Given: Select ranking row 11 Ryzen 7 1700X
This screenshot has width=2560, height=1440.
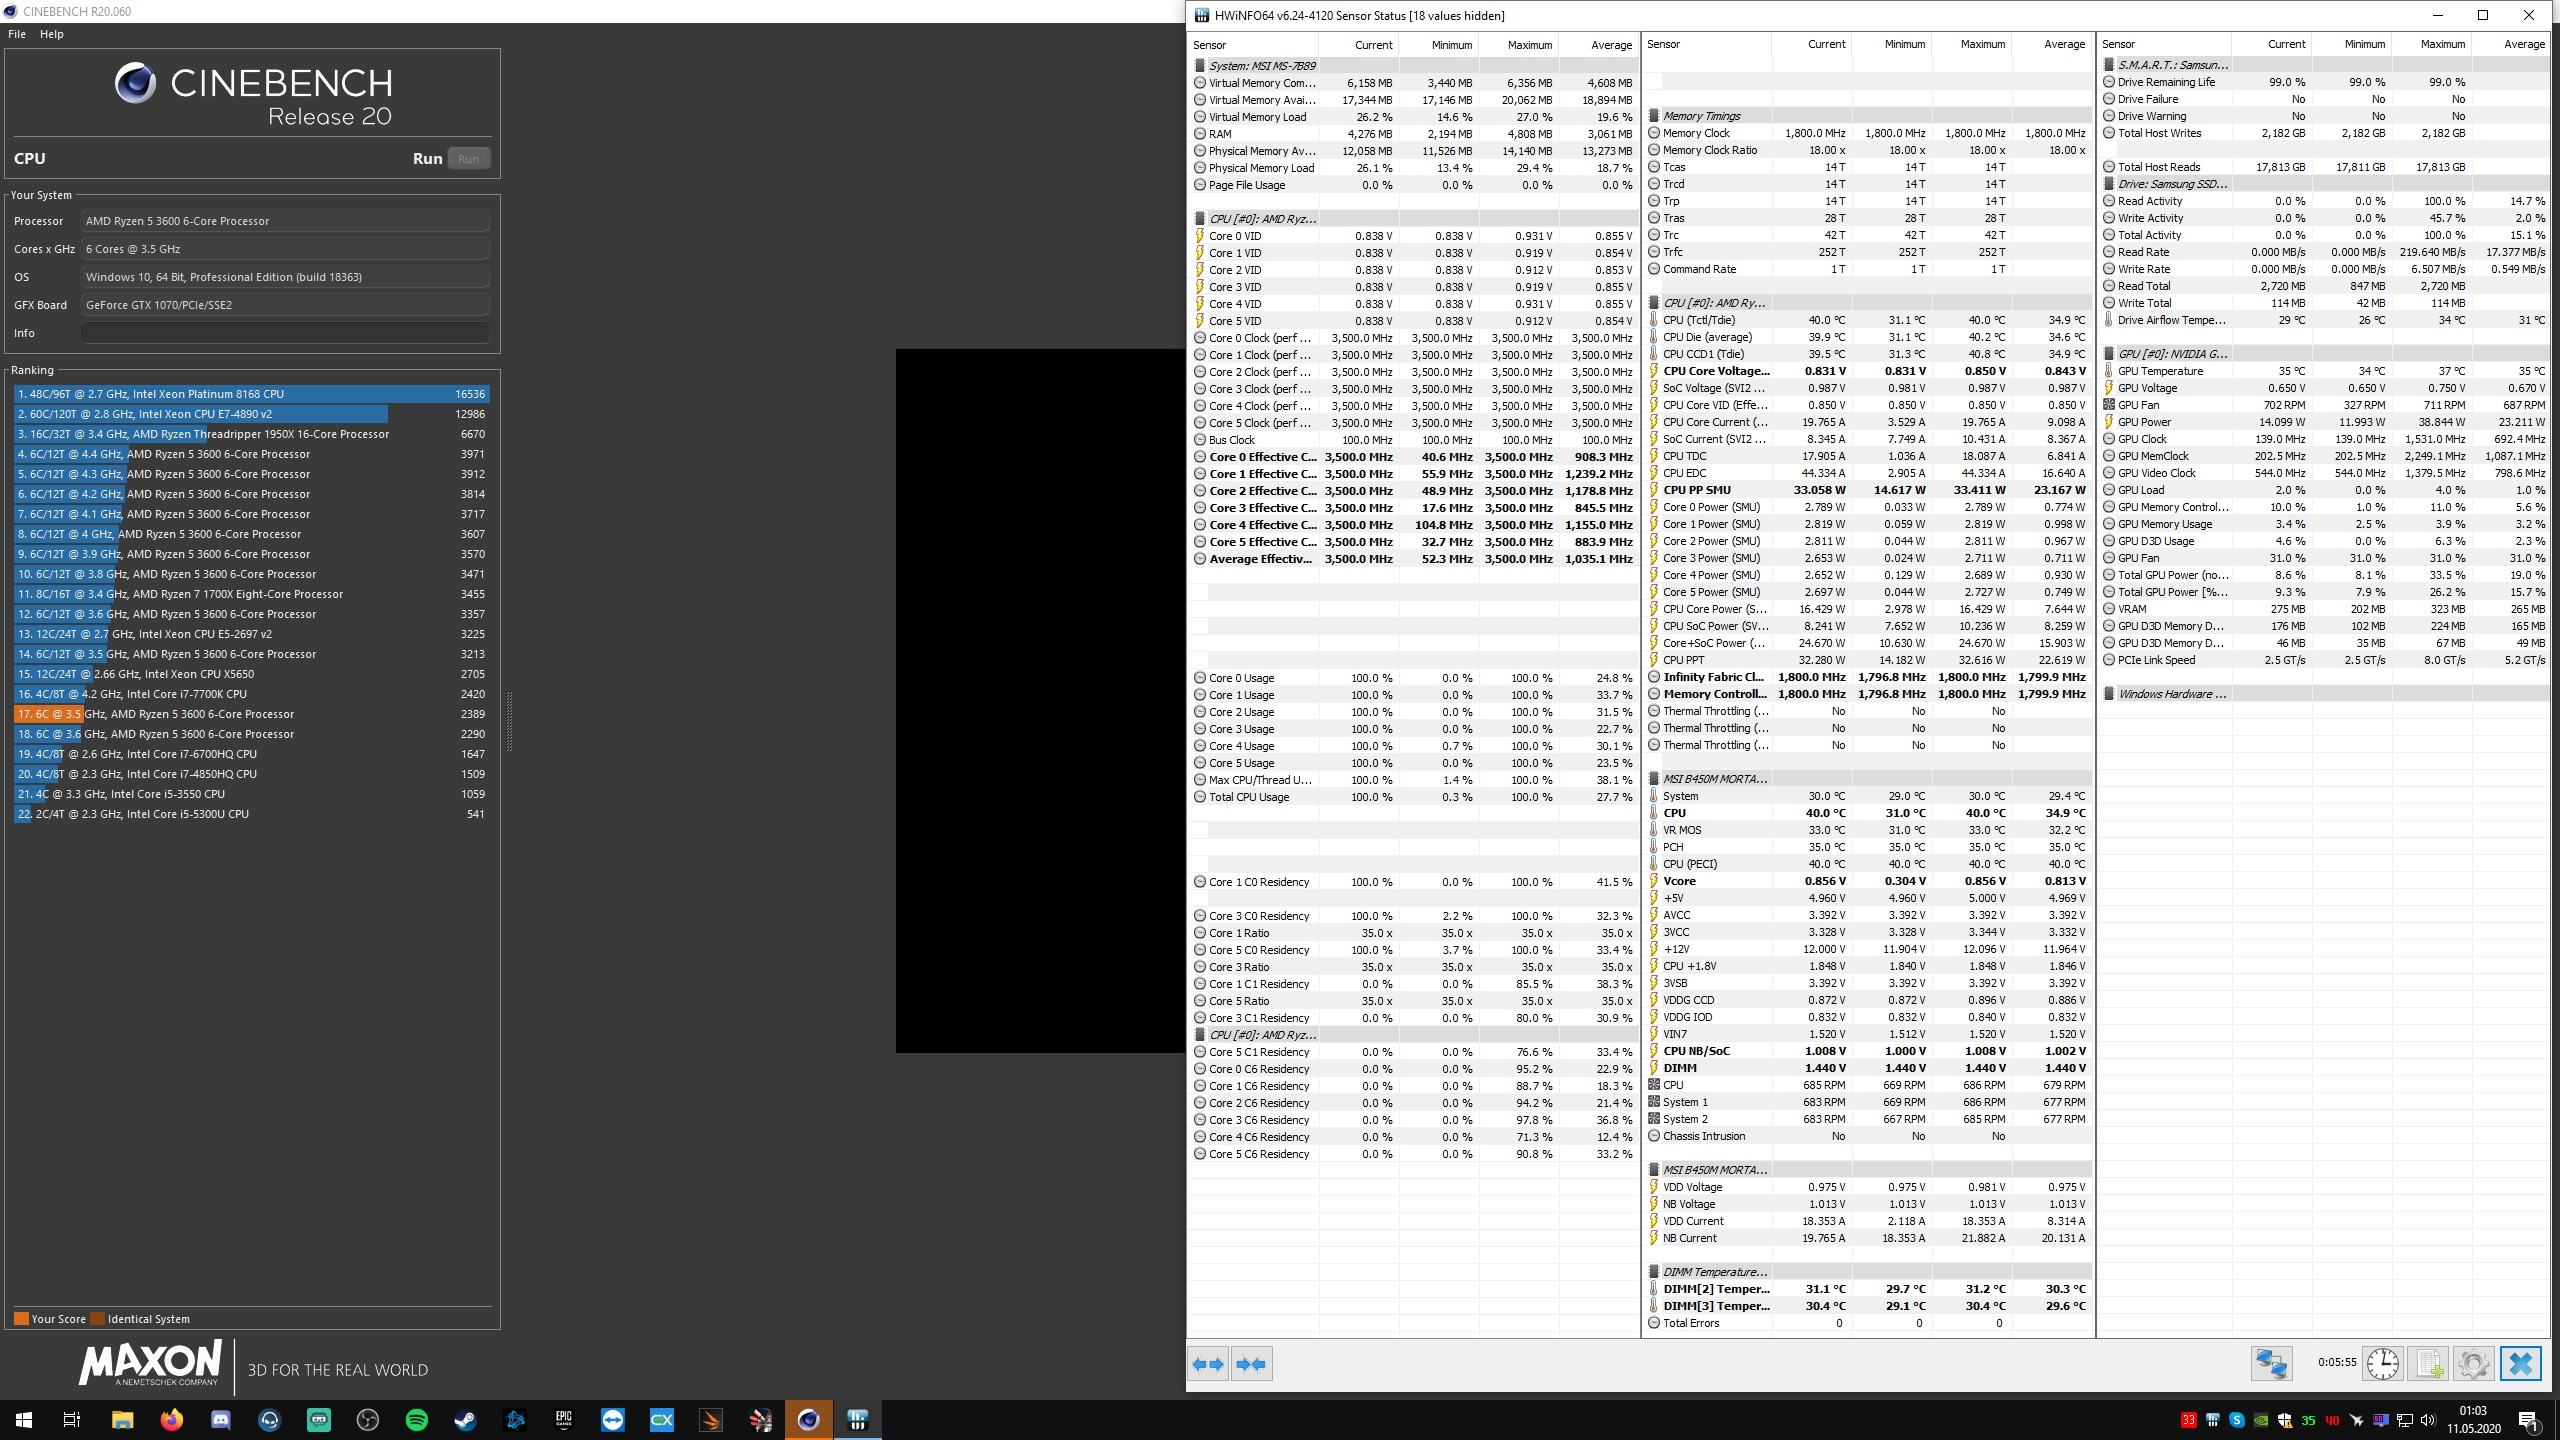Looking at the screenshot, I should pyautogui.click(x=252, y=594).
